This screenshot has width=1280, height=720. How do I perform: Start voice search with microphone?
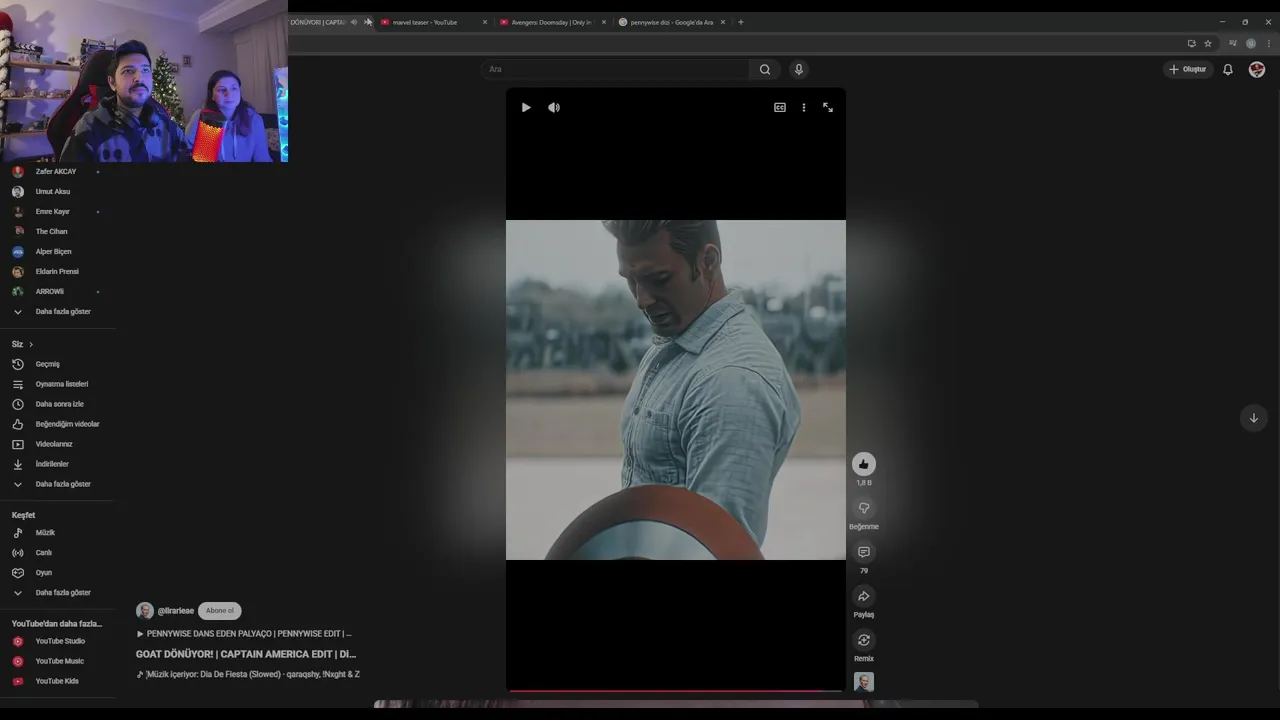pos(798,69)
